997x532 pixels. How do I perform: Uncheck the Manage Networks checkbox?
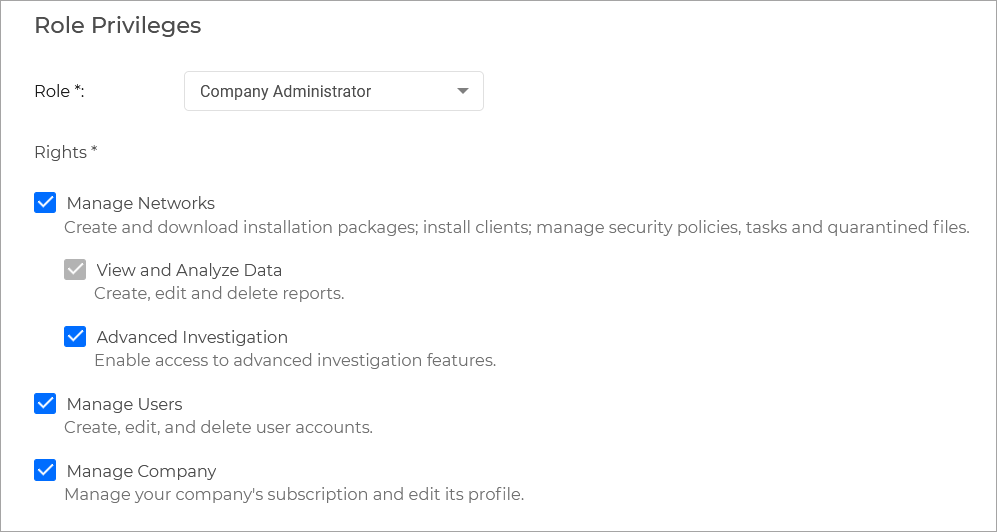pyautogui.click(x=45, y=203)
